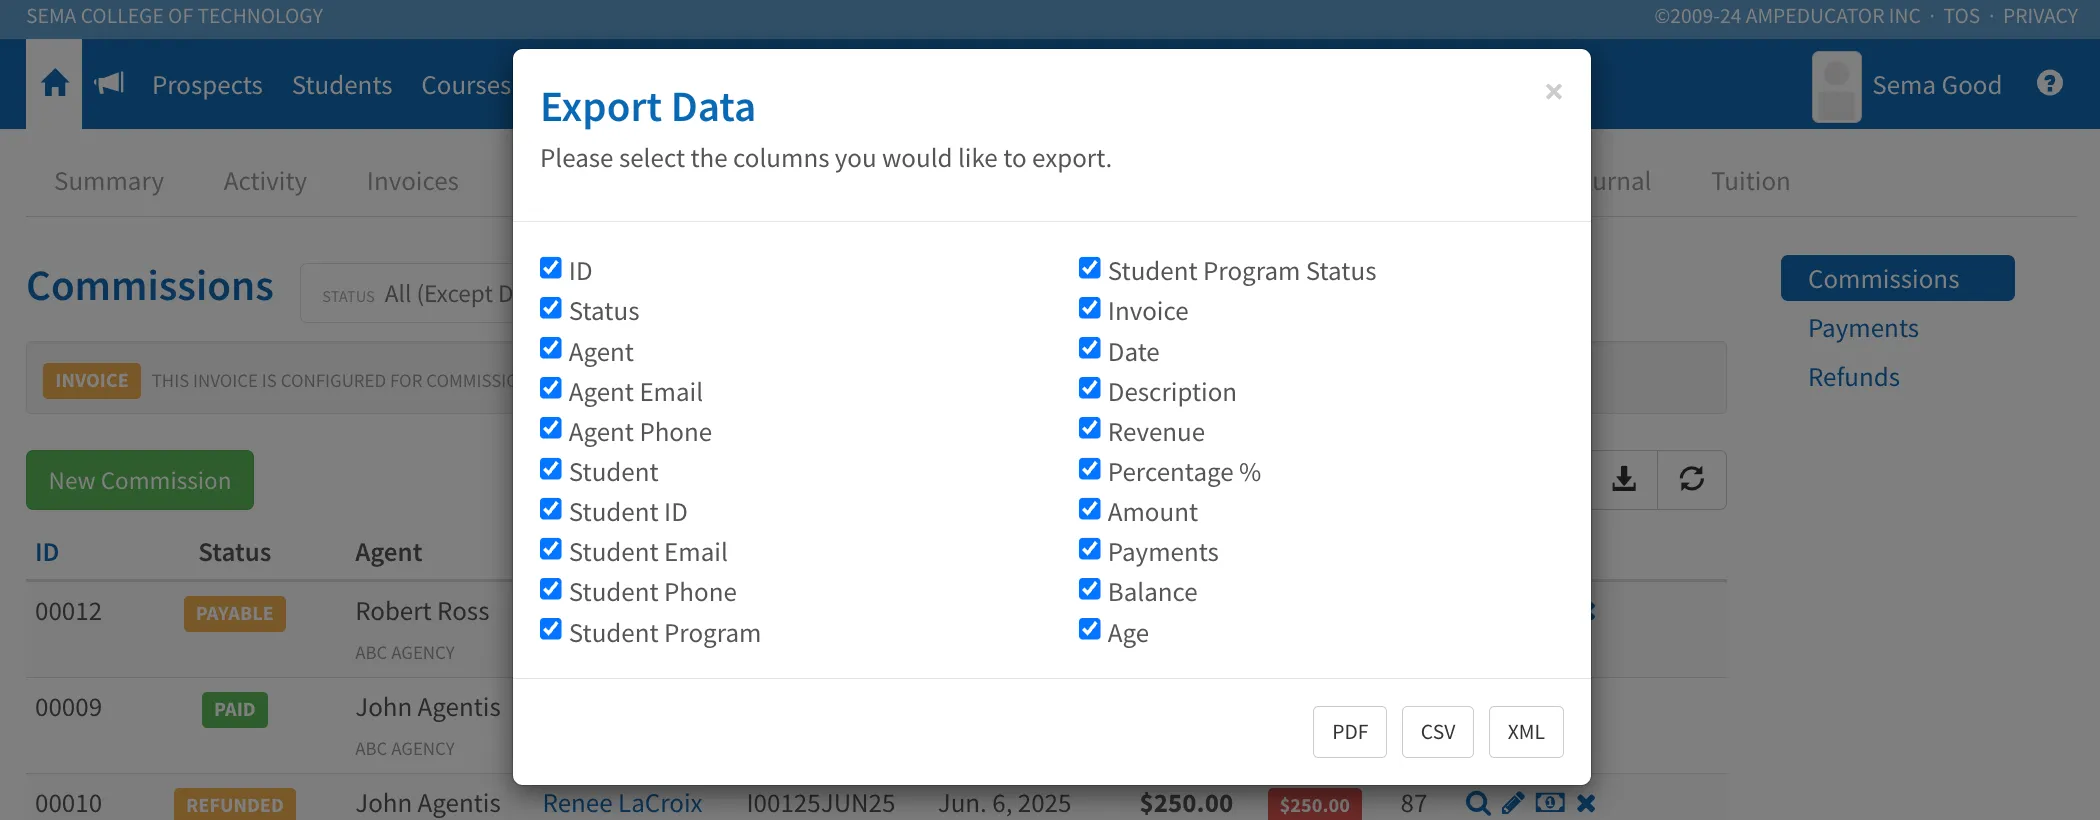Open the Status filter dropdown
2100x820 pixels.
click(x=407, y=294)
